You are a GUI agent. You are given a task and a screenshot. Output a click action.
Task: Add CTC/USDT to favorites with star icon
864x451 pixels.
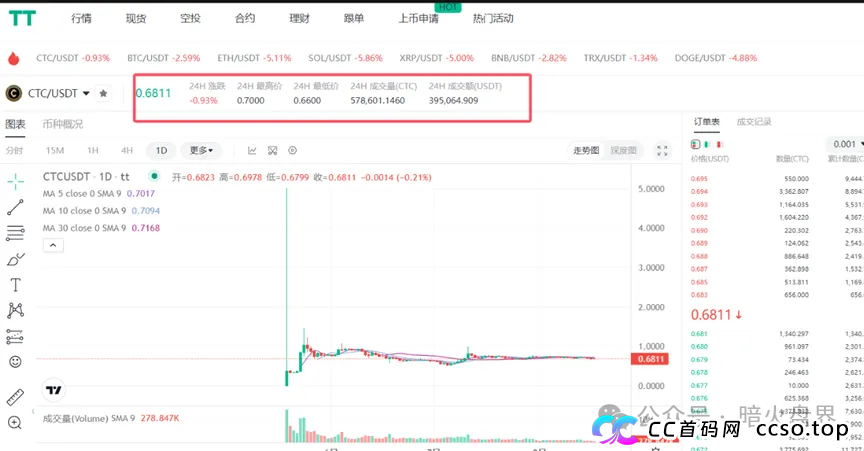click(103, 93)
